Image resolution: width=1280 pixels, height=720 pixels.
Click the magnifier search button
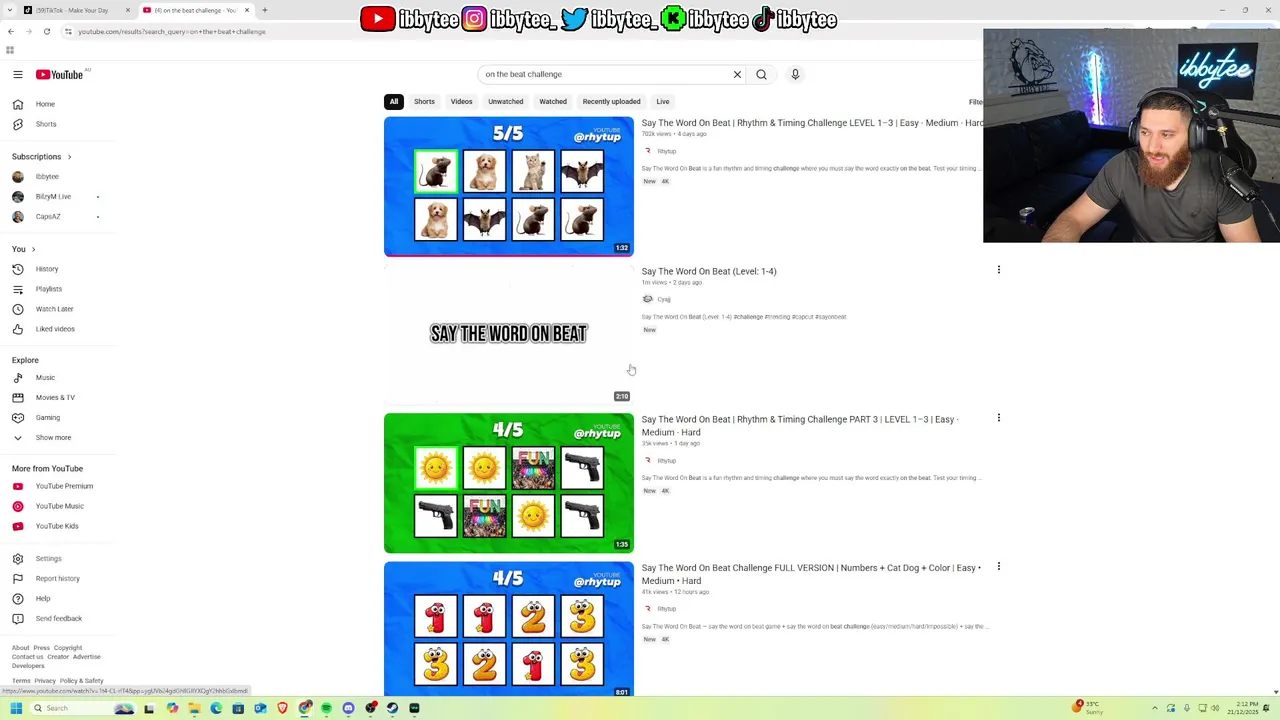point(761,74)
